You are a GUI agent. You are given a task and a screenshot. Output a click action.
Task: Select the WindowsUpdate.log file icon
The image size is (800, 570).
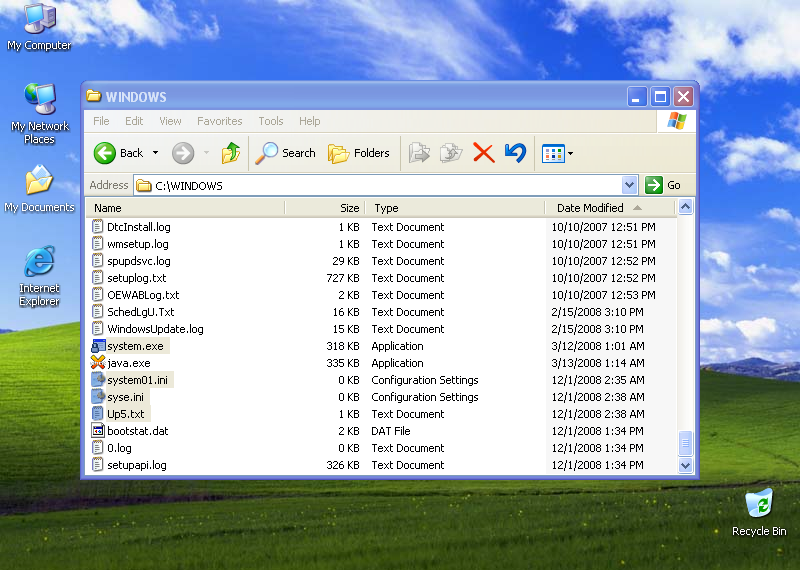(97, 329)
